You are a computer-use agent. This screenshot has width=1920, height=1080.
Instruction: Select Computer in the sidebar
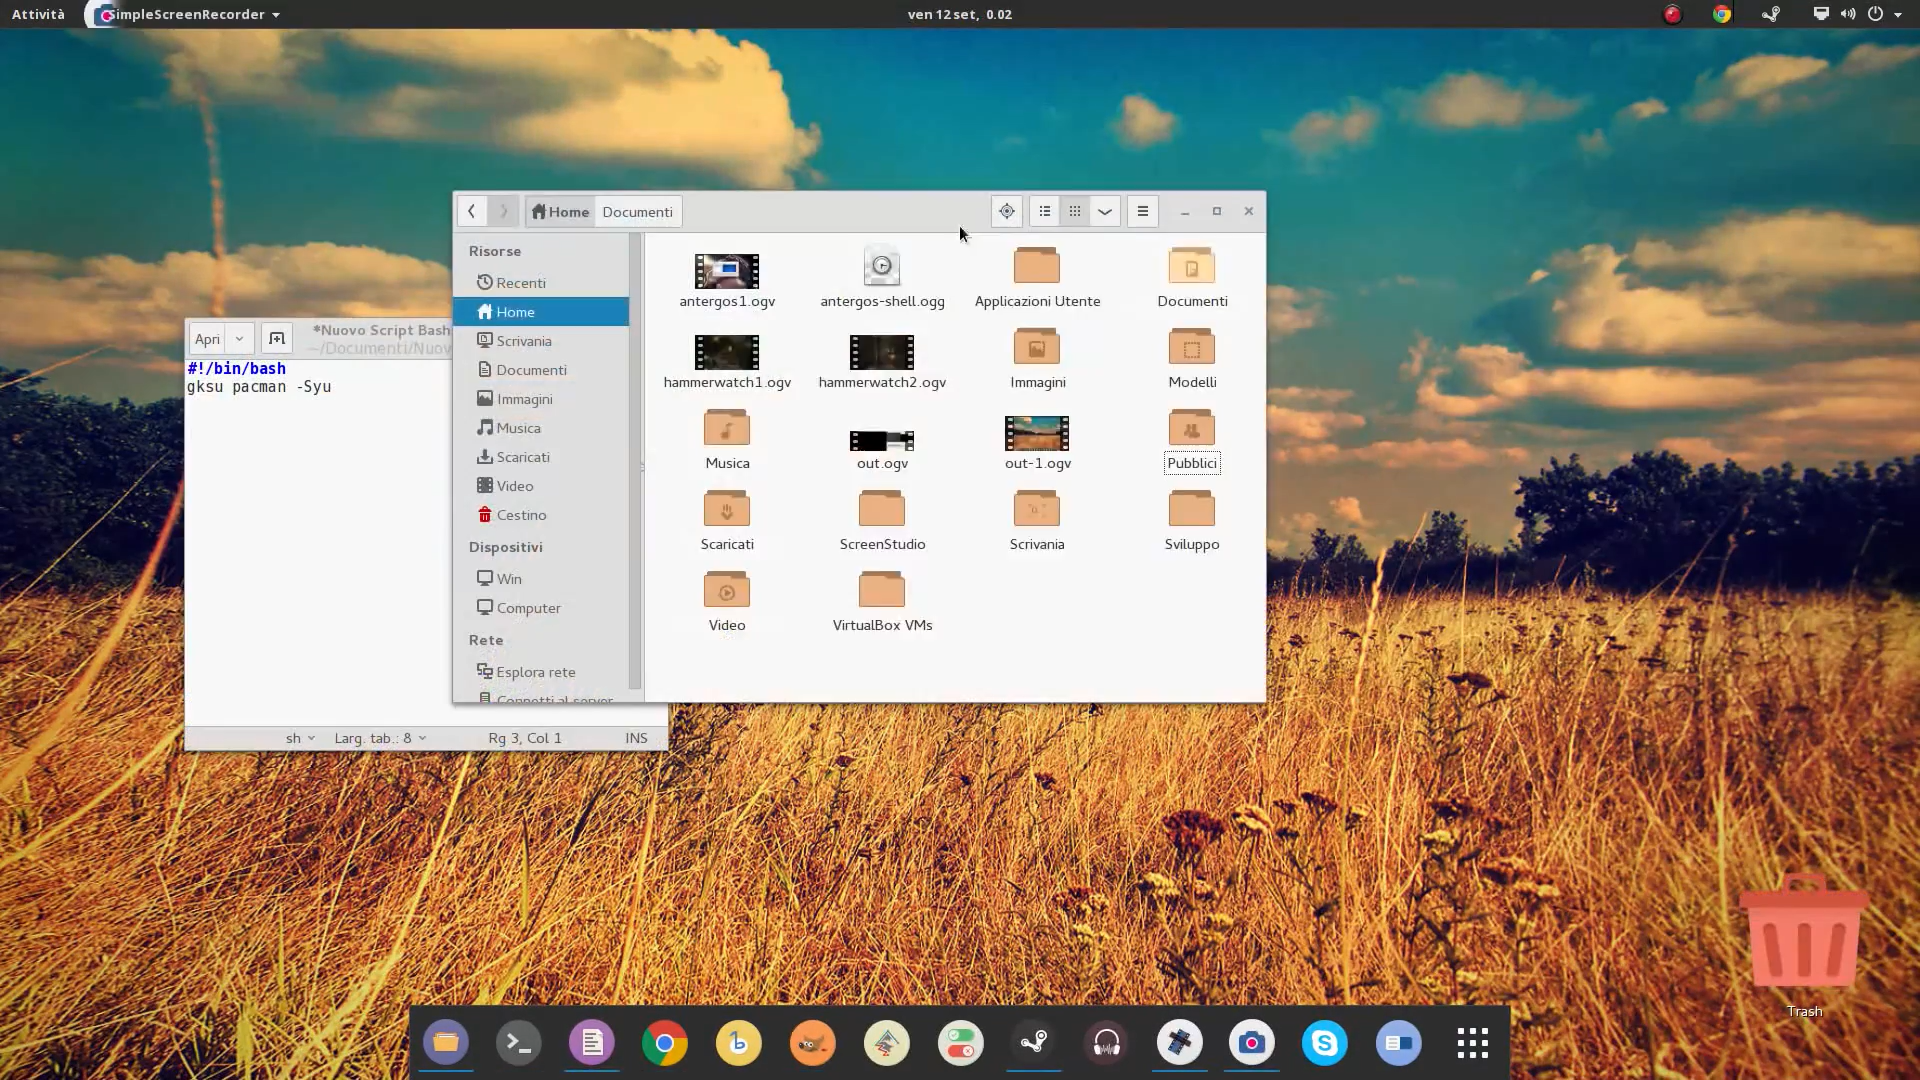tap(541, 608)
